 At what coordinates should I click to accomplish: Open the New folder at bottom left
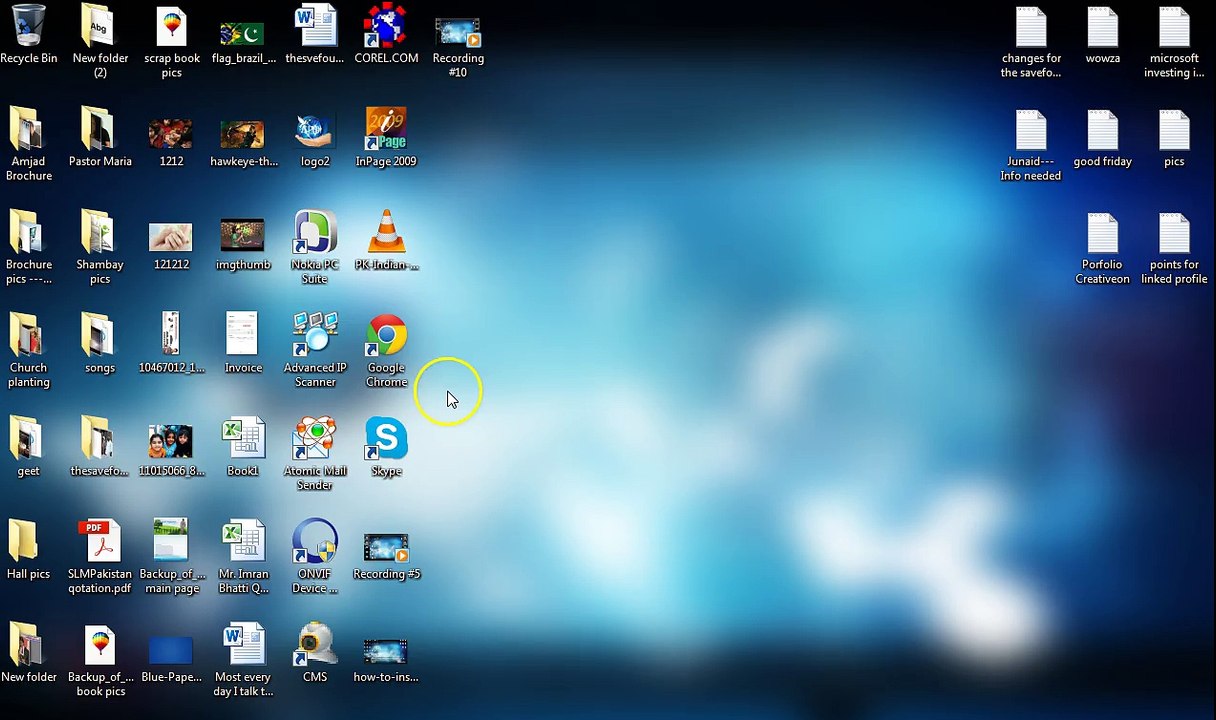[x=28, y=645]
